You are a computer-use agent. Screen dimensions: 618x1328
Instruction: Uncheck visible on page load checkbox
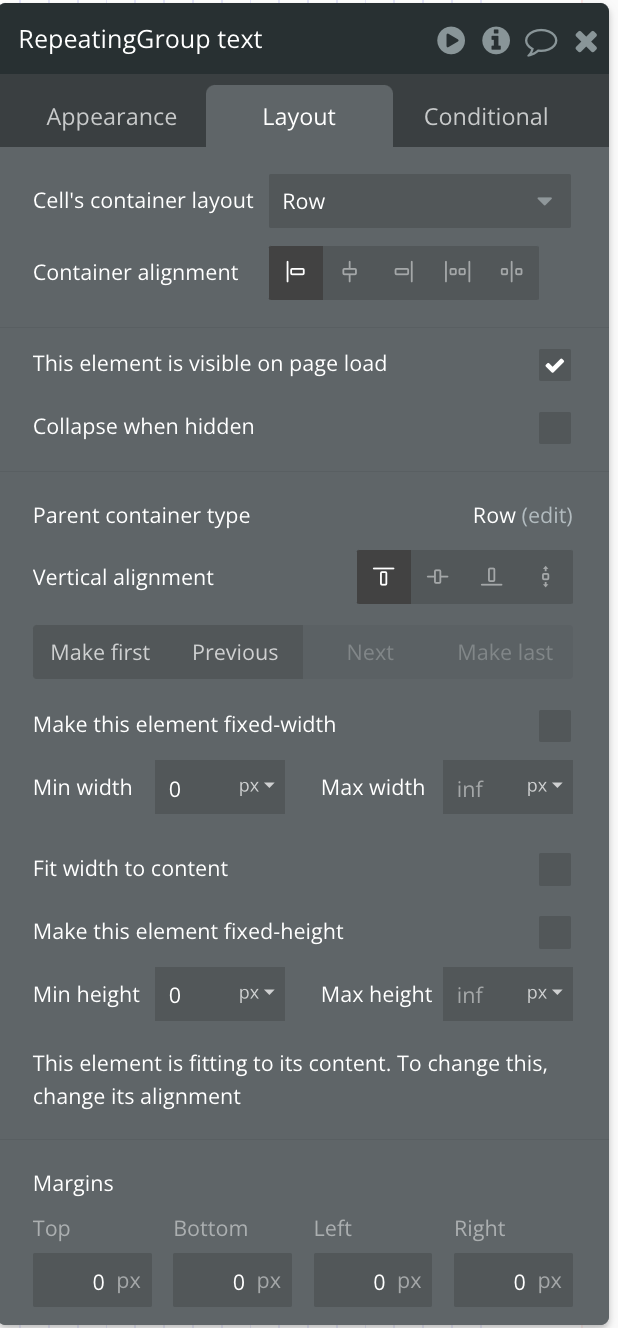555,365
